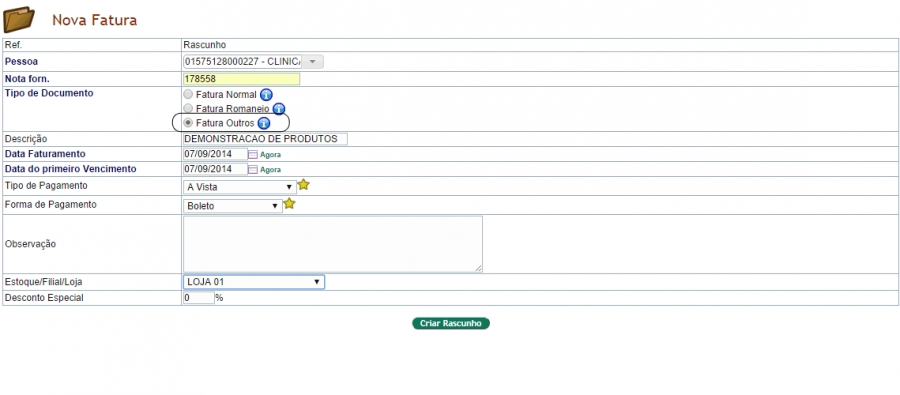Click star icon next to Forma de Pagamento

tap(290, 203)
